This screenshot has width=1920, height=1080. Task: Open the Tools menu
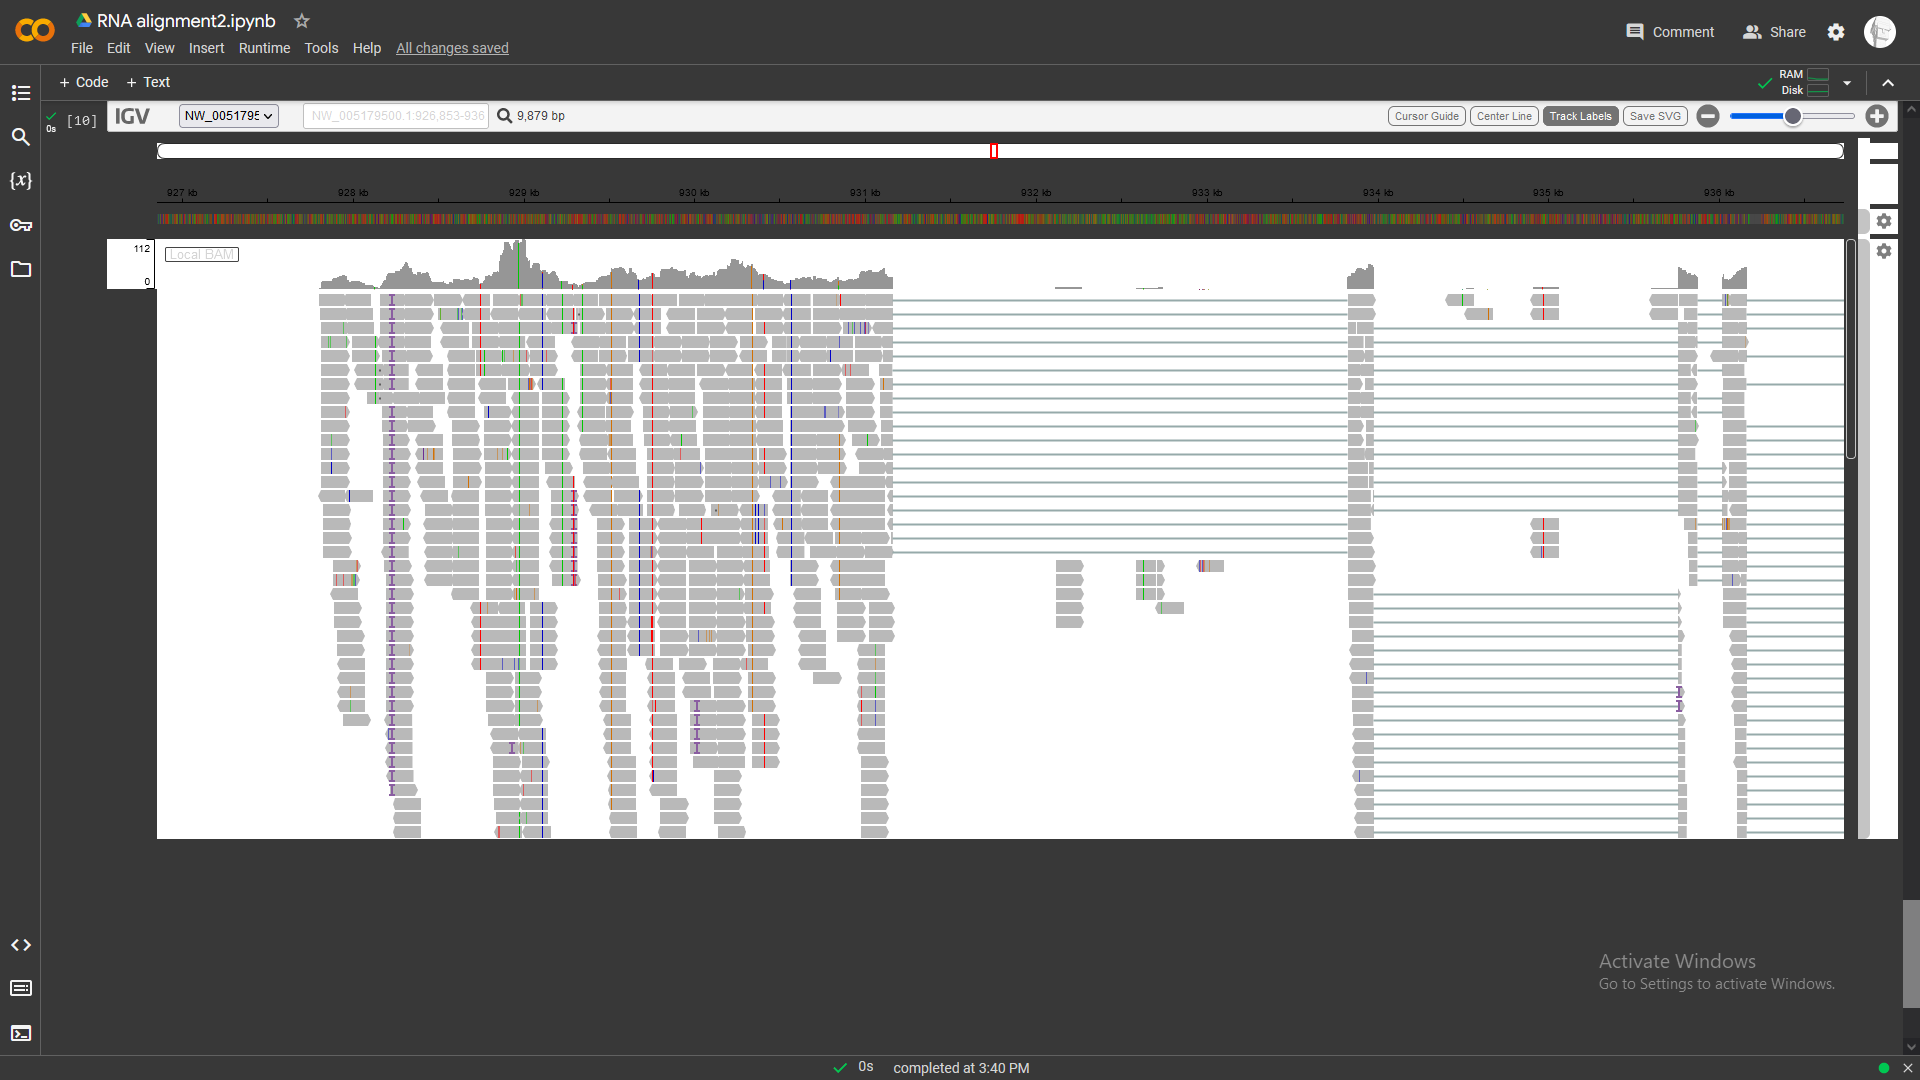(x=321, y=48)
